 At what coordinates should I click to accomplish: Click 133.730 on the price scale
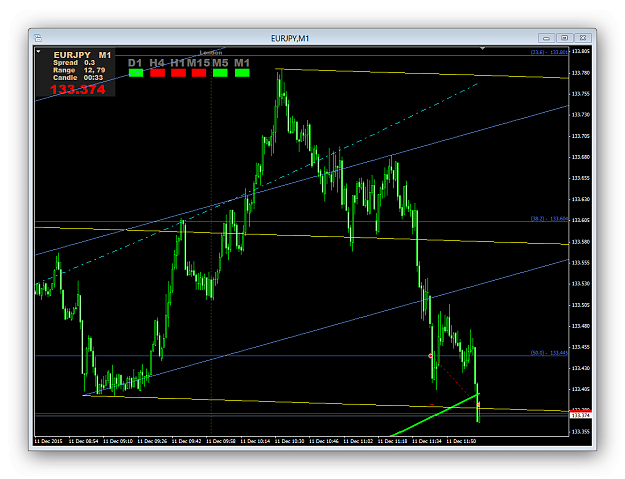[x=581, y=115]
